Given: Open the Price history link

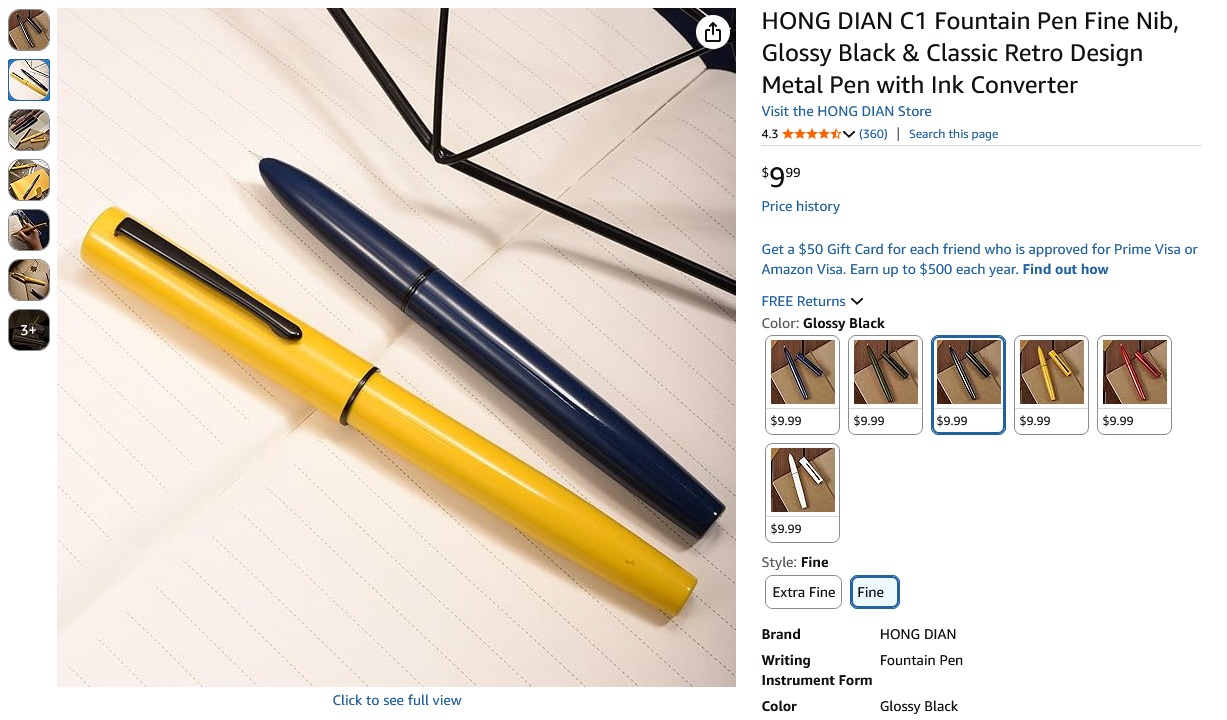Looking at the screenshot, I should coord(800,206).
